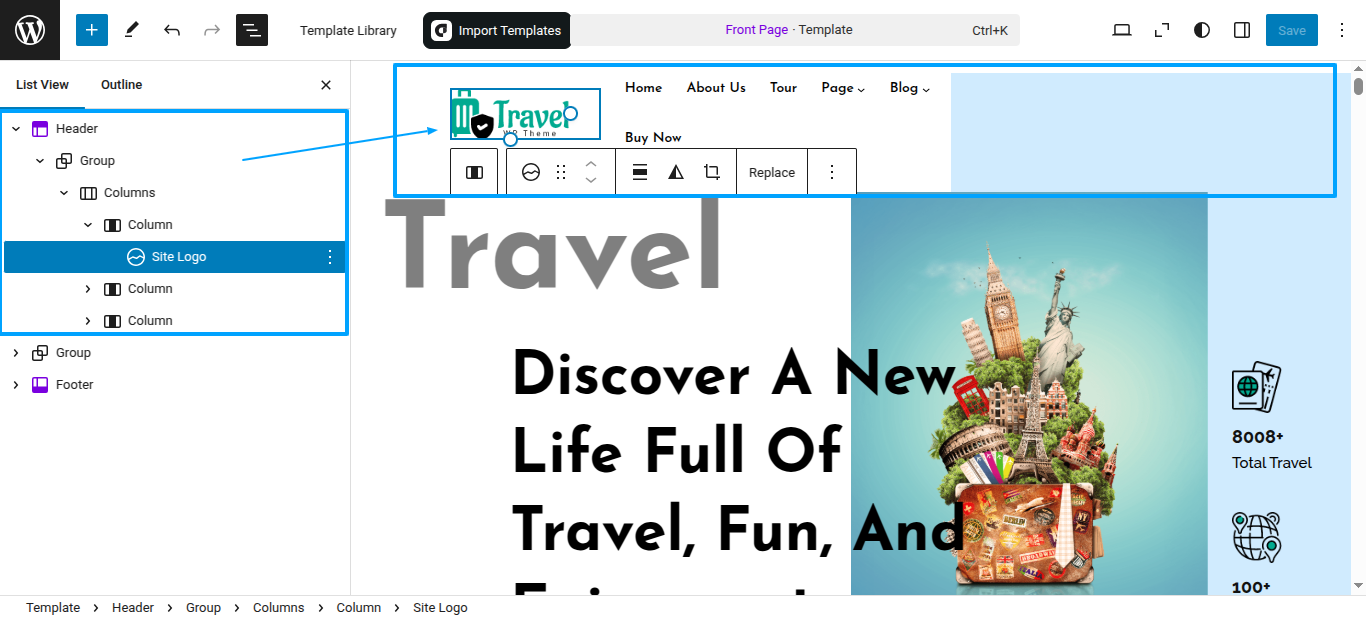Switch to the Outline tab
Screen dimensions: 1366x620
[122, 85]
